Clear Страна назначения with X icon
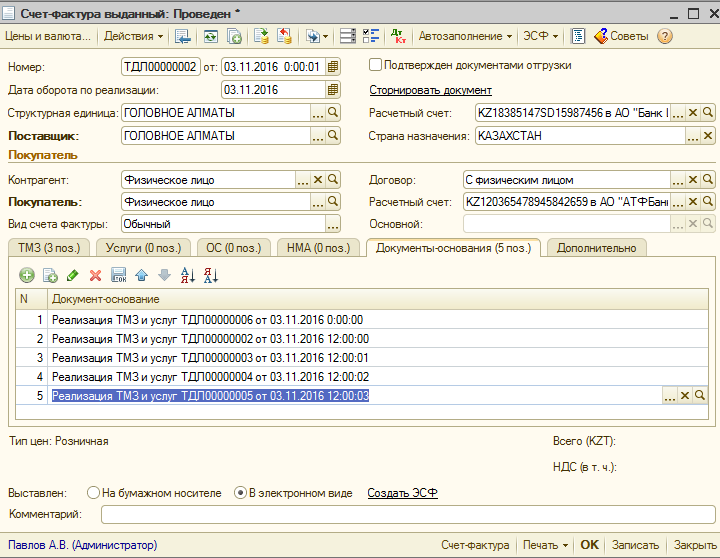The image size is (720, 558). (708, 135)
